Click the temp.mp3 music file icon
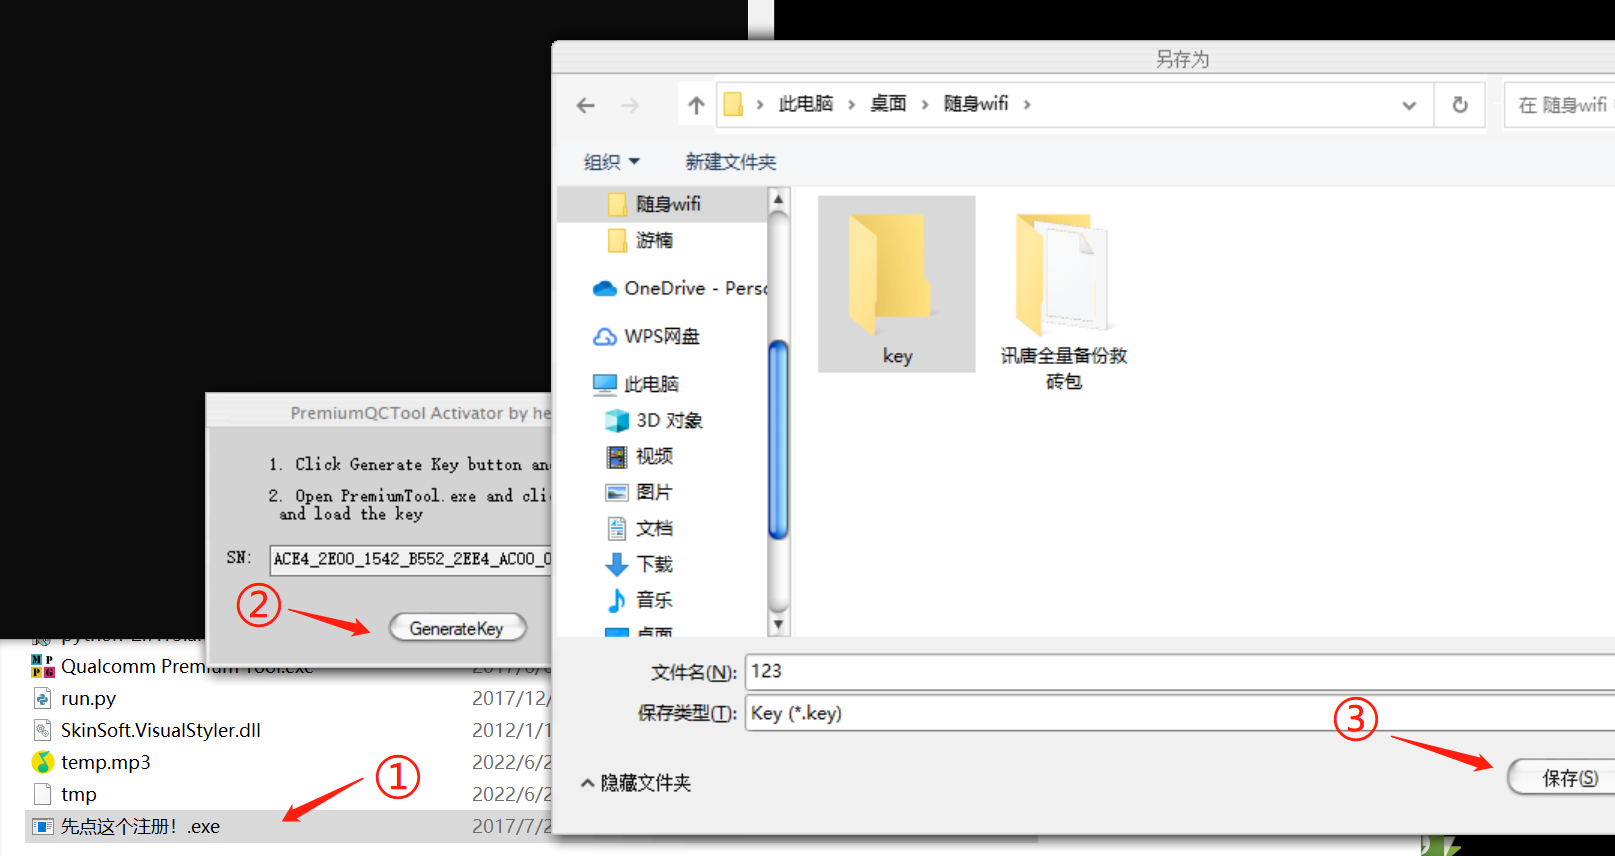The width and height of the screenshot is (1615, 856). (42, 762)
